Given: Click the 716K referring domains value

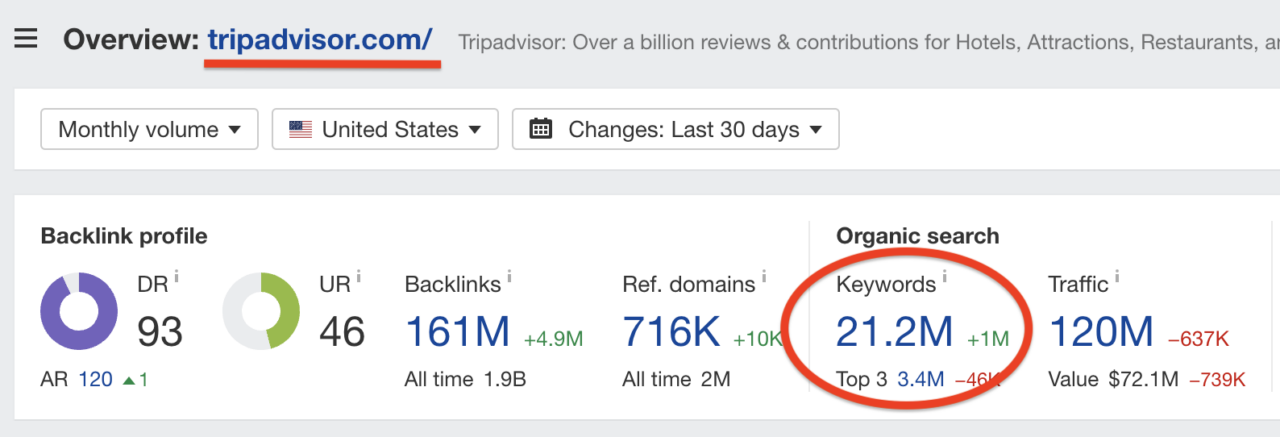Looking at the screenshot, I should [x=672, y=332].
